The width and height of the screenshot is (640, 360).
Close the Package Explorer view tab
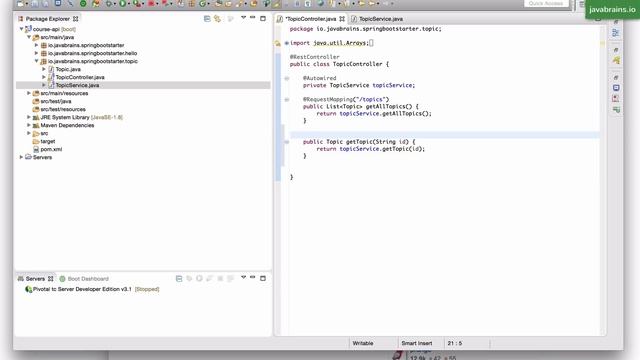click(x=76, y=19)
